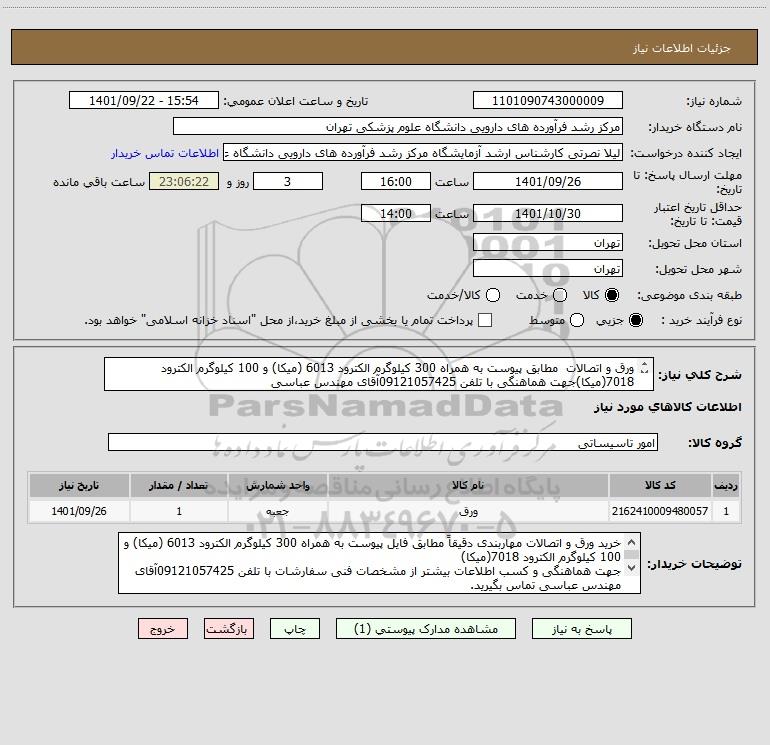Click the request creator field لیلا نصرتی
The image size is (770, 745).
coord(423,153)
